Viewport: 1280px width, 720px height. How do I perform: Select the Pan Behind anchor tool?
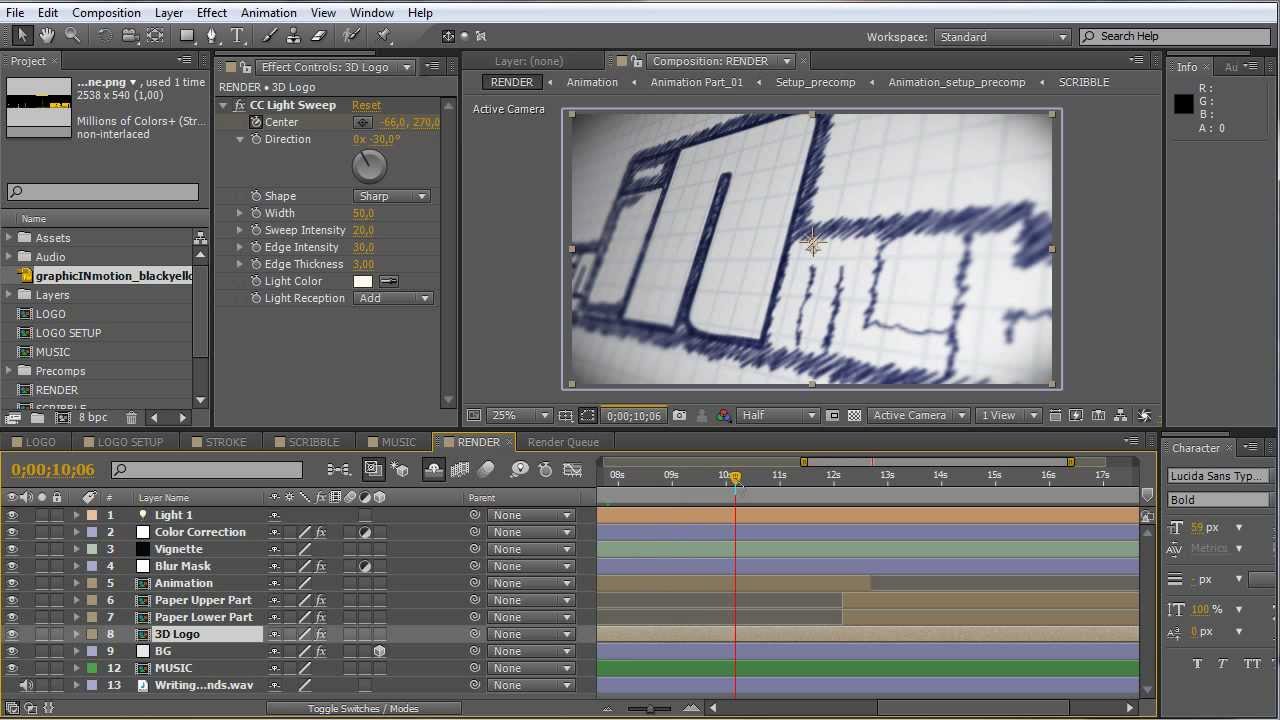[x=155, y=35]
